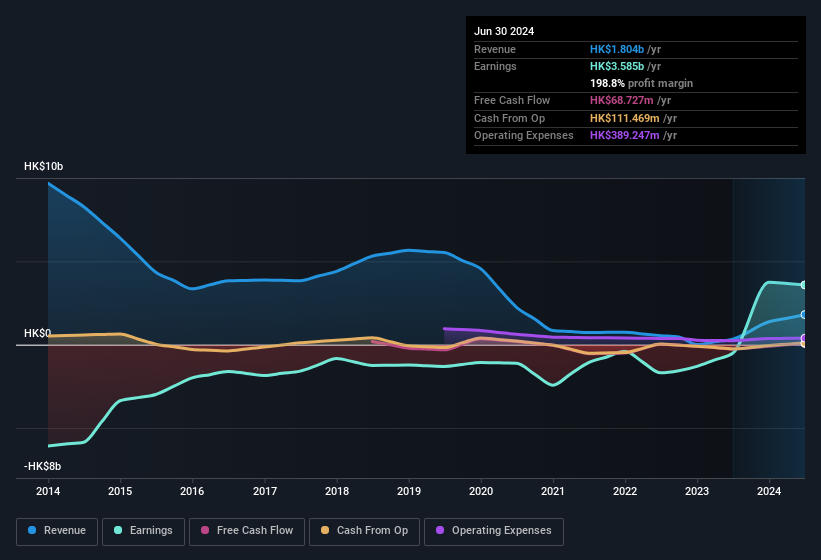
Task: Click the -HK$8b y-axis label
Action: [x=43, y=466]
